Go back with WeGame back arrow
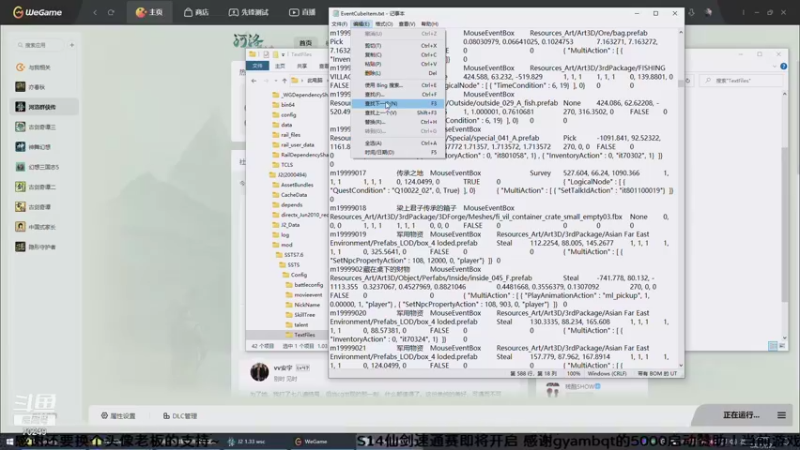800x450 pixels. click(x=95, y=12)
